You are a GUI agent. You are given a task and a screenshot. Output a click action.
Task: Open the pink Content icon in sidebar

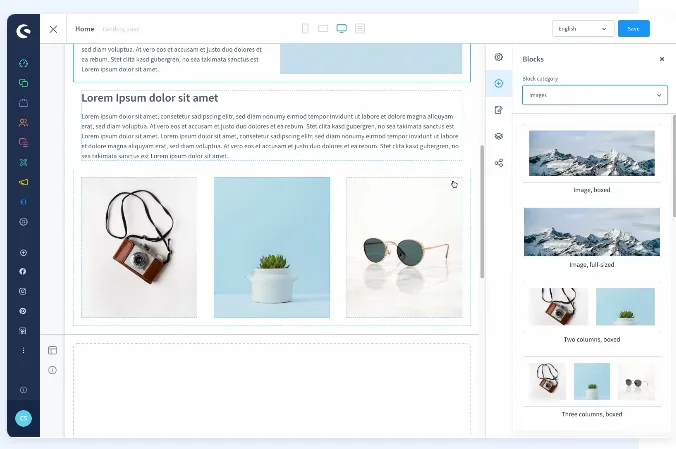point(23,142)
